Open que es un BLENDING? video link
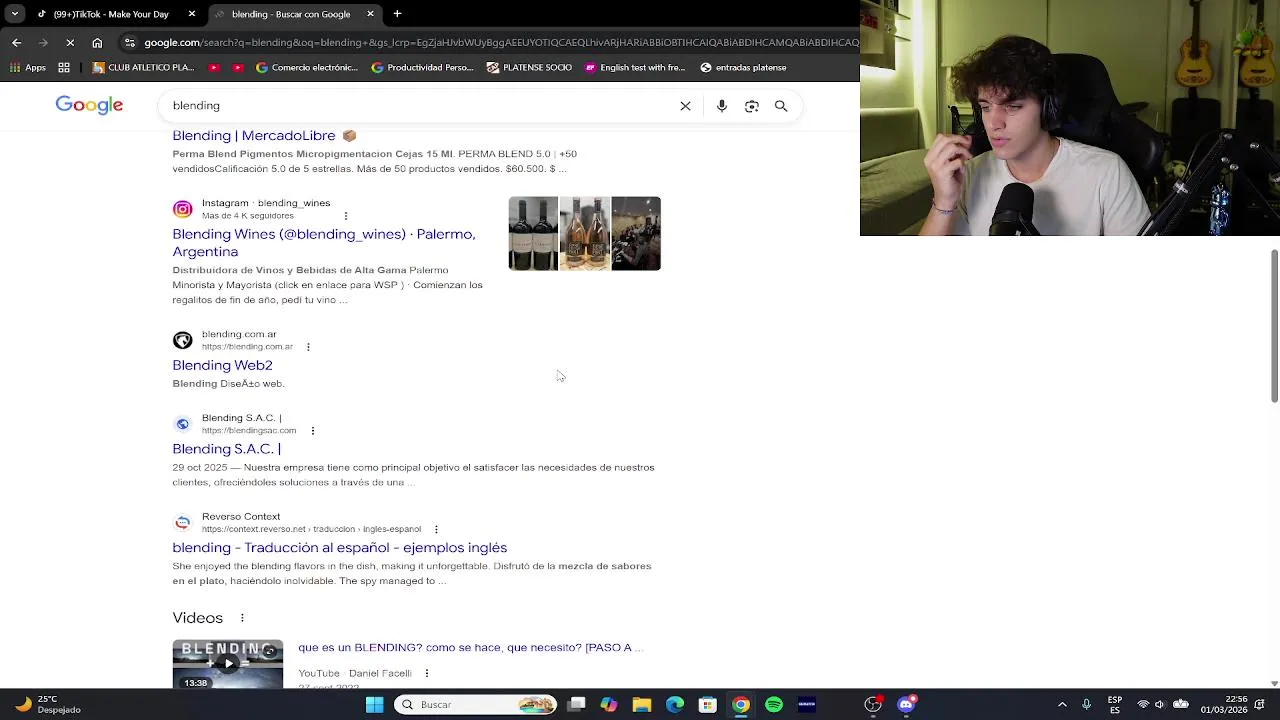This screenshot has width=1280, height=720. tap(470, 647)
